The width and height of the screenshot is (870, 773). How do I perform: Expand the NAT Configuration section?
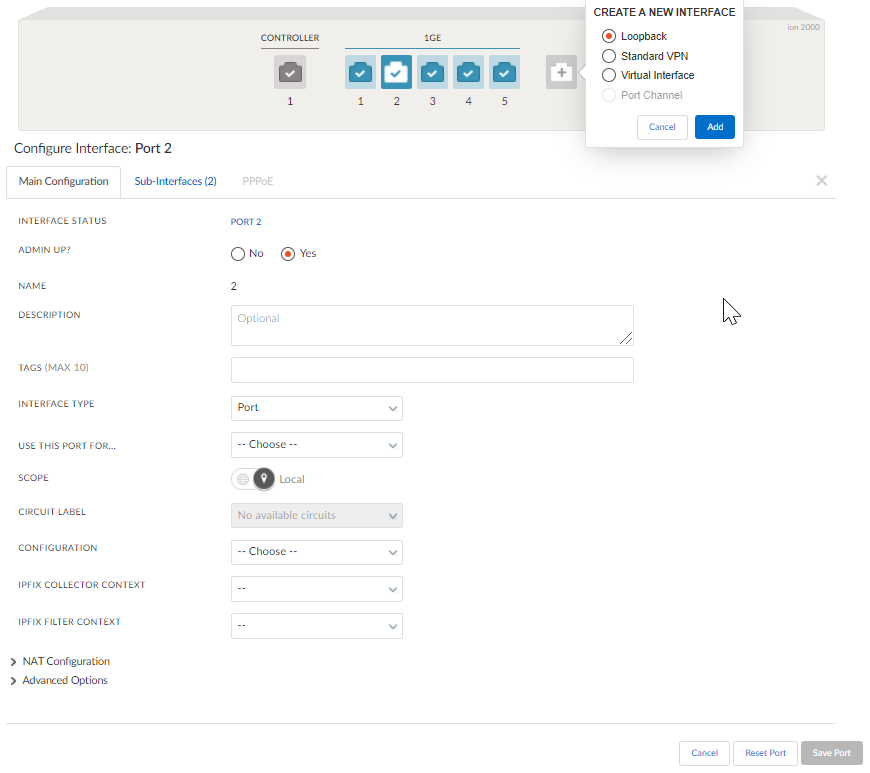pos(65,661)
